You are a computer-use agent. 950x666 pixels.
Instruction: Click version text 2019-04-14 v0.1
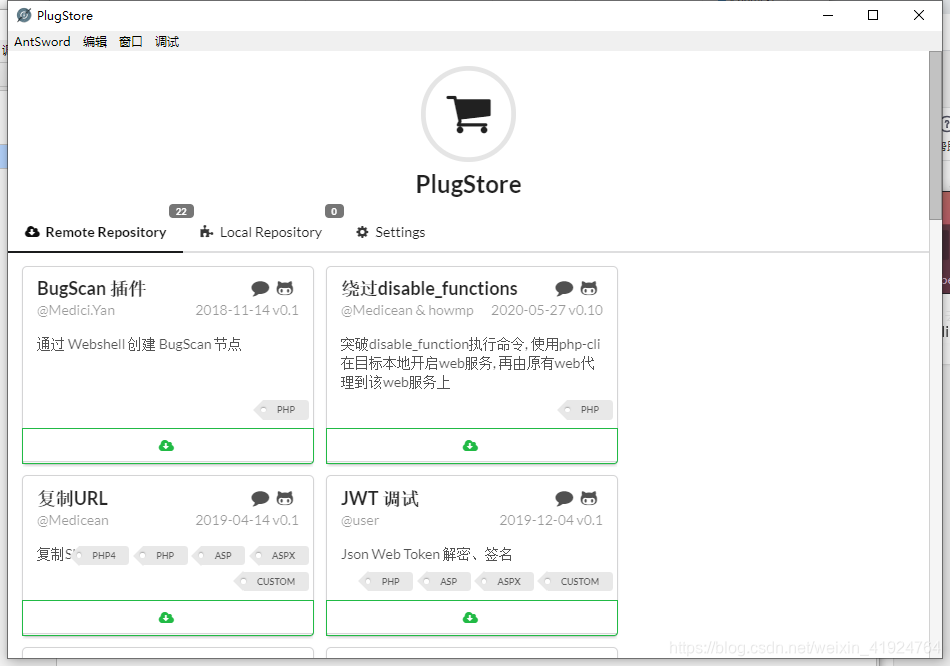pyautogui.click(x=247, y=520)
